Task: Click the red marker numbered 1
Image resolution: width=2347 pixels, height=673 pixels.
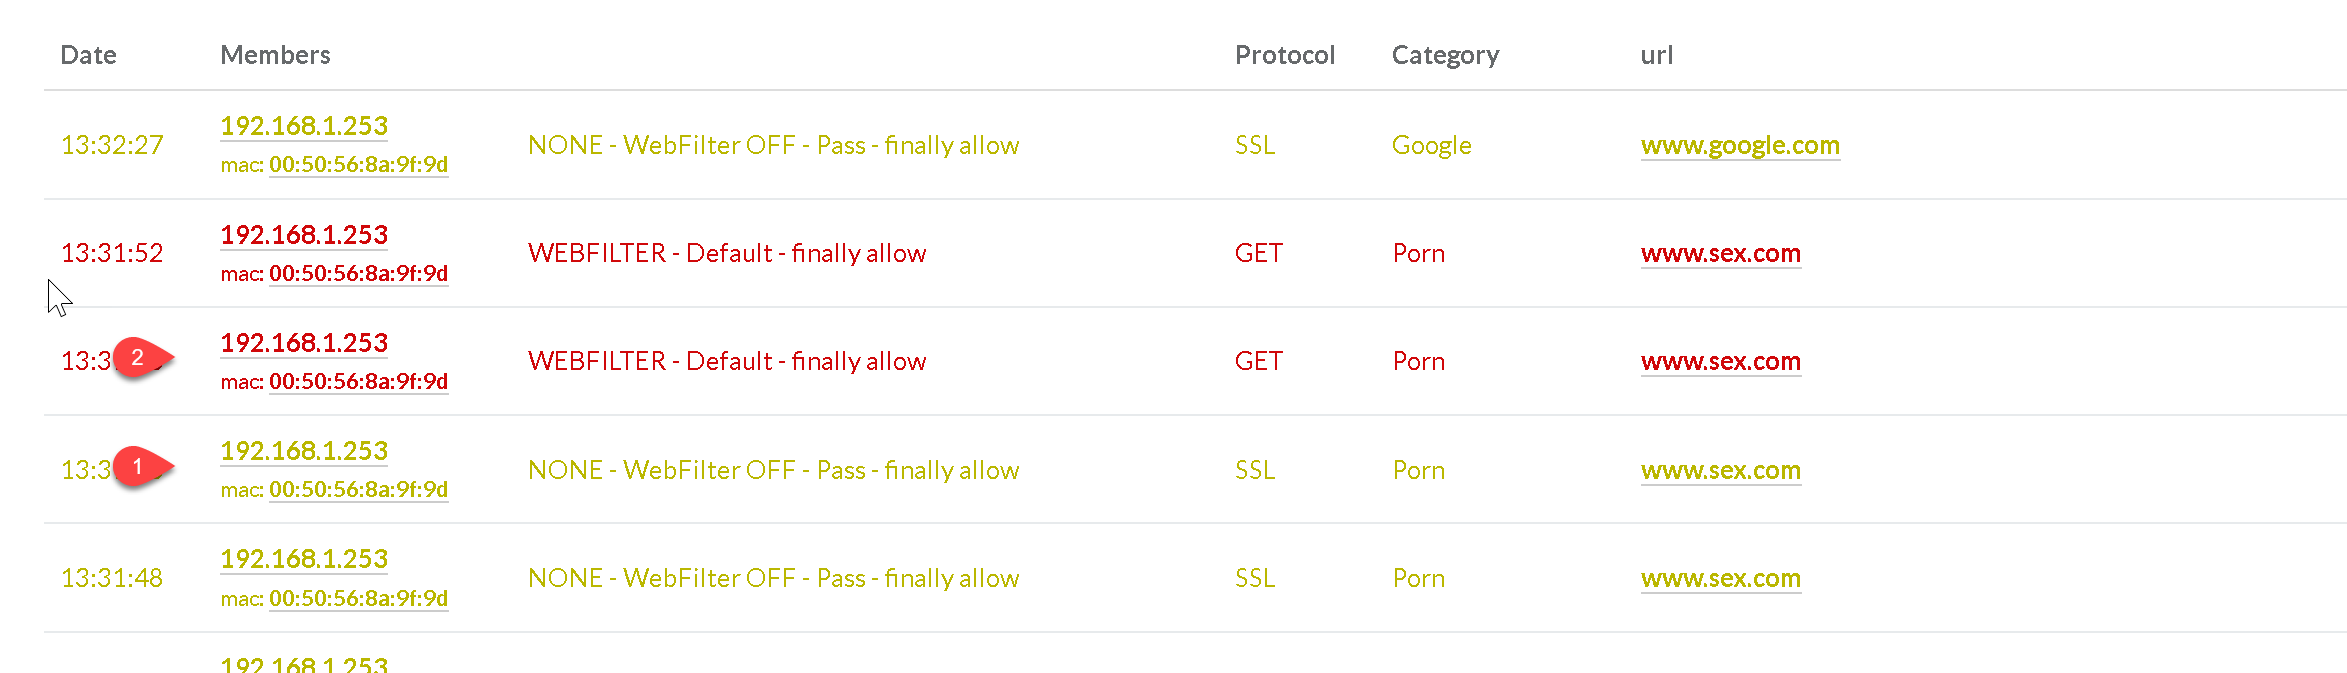Action: [139, 466]
